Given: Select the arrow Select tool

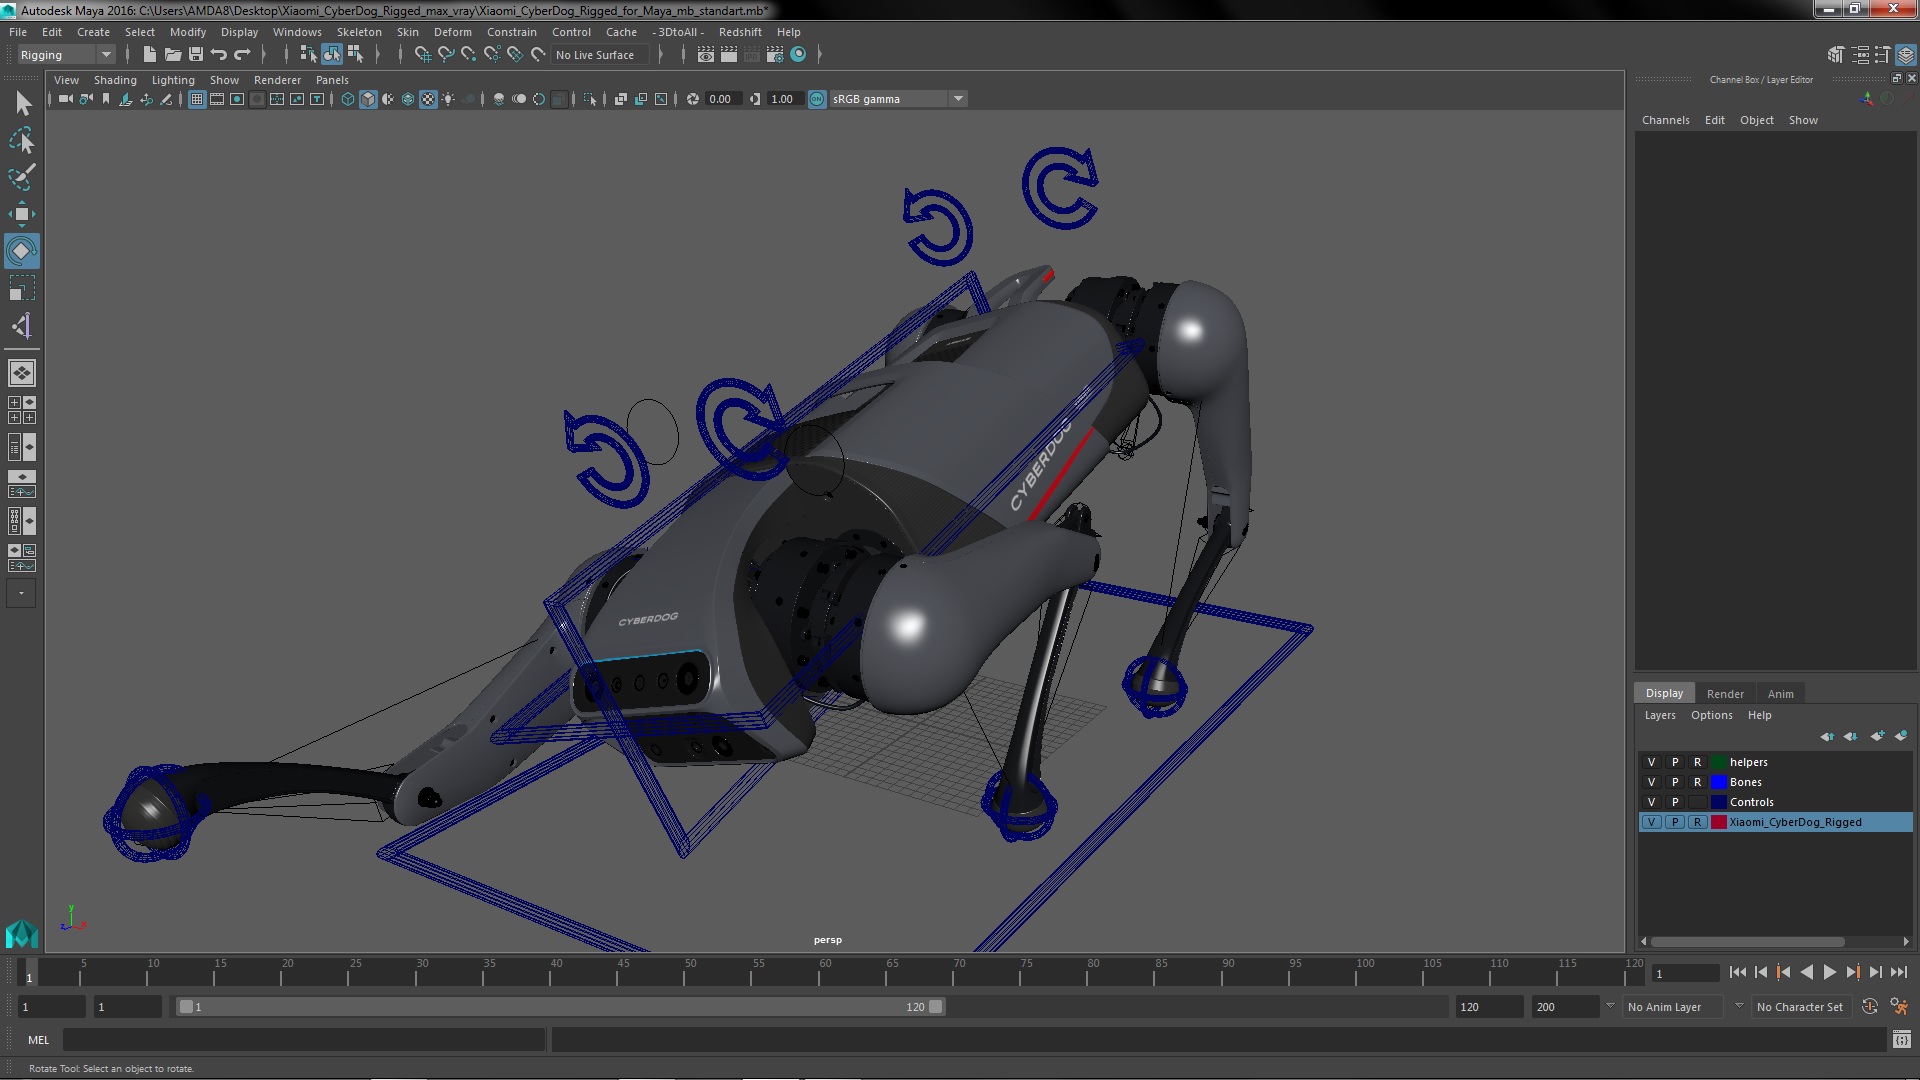Looking at the screenshot, I should click(x=22, y=104).
